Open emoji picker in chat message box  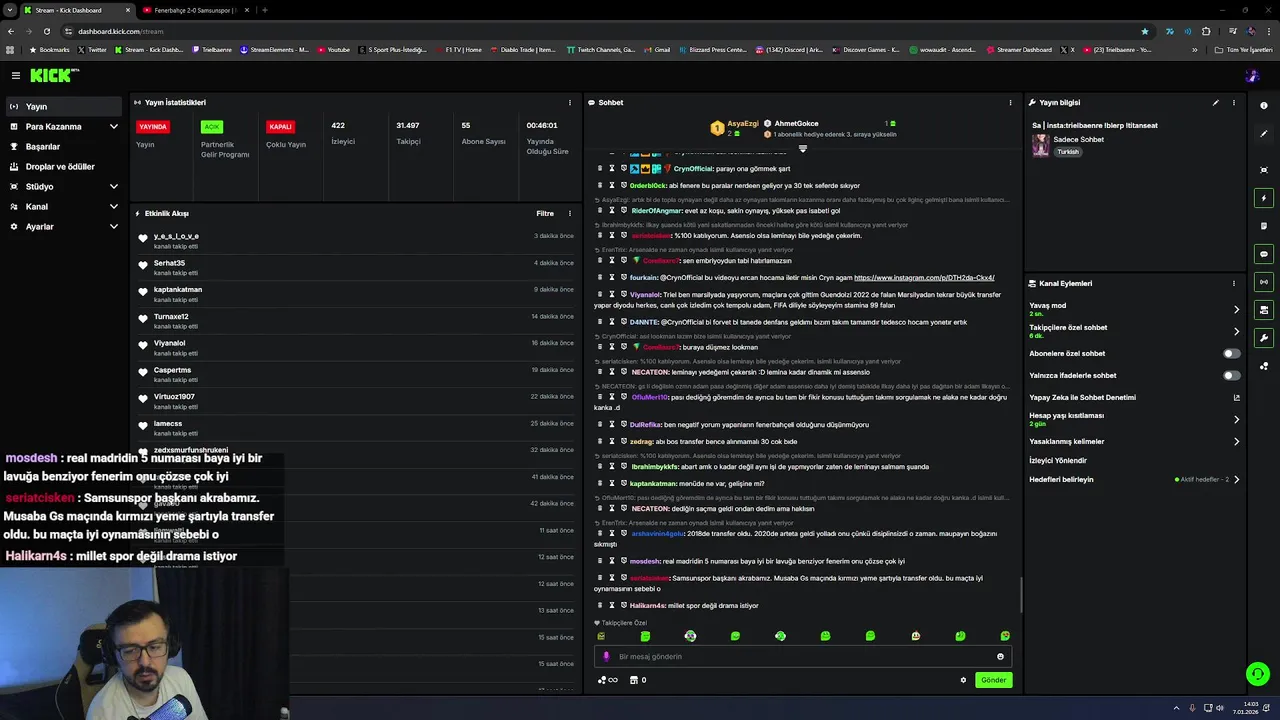point(1000,657)
